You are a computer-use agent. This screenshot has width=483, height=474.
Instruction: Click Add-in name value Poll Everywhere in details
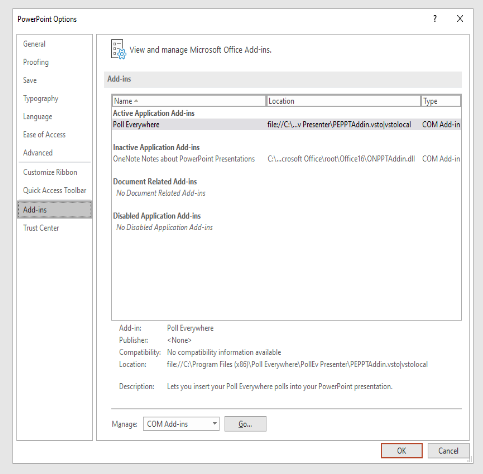pos(190,328)
